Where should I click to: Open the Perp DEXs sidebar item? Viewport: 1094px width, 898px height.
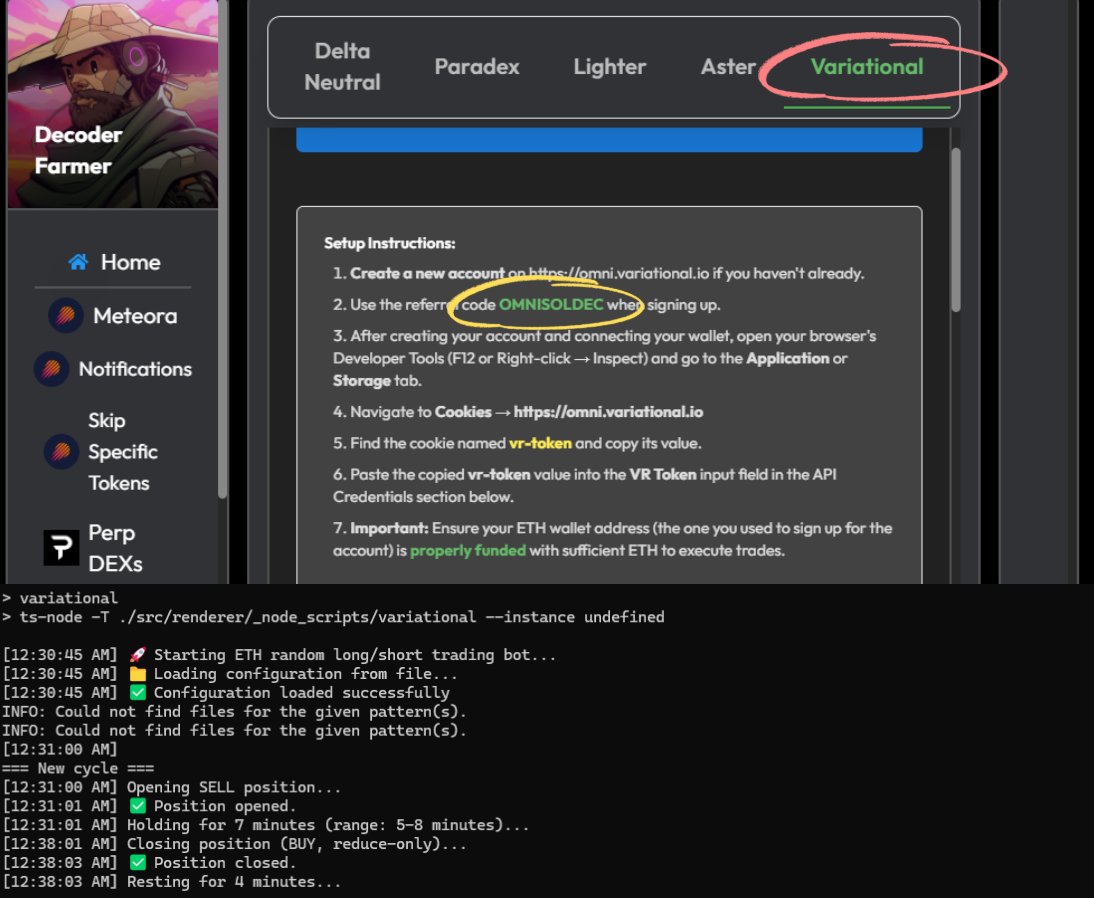click(93, 548)
